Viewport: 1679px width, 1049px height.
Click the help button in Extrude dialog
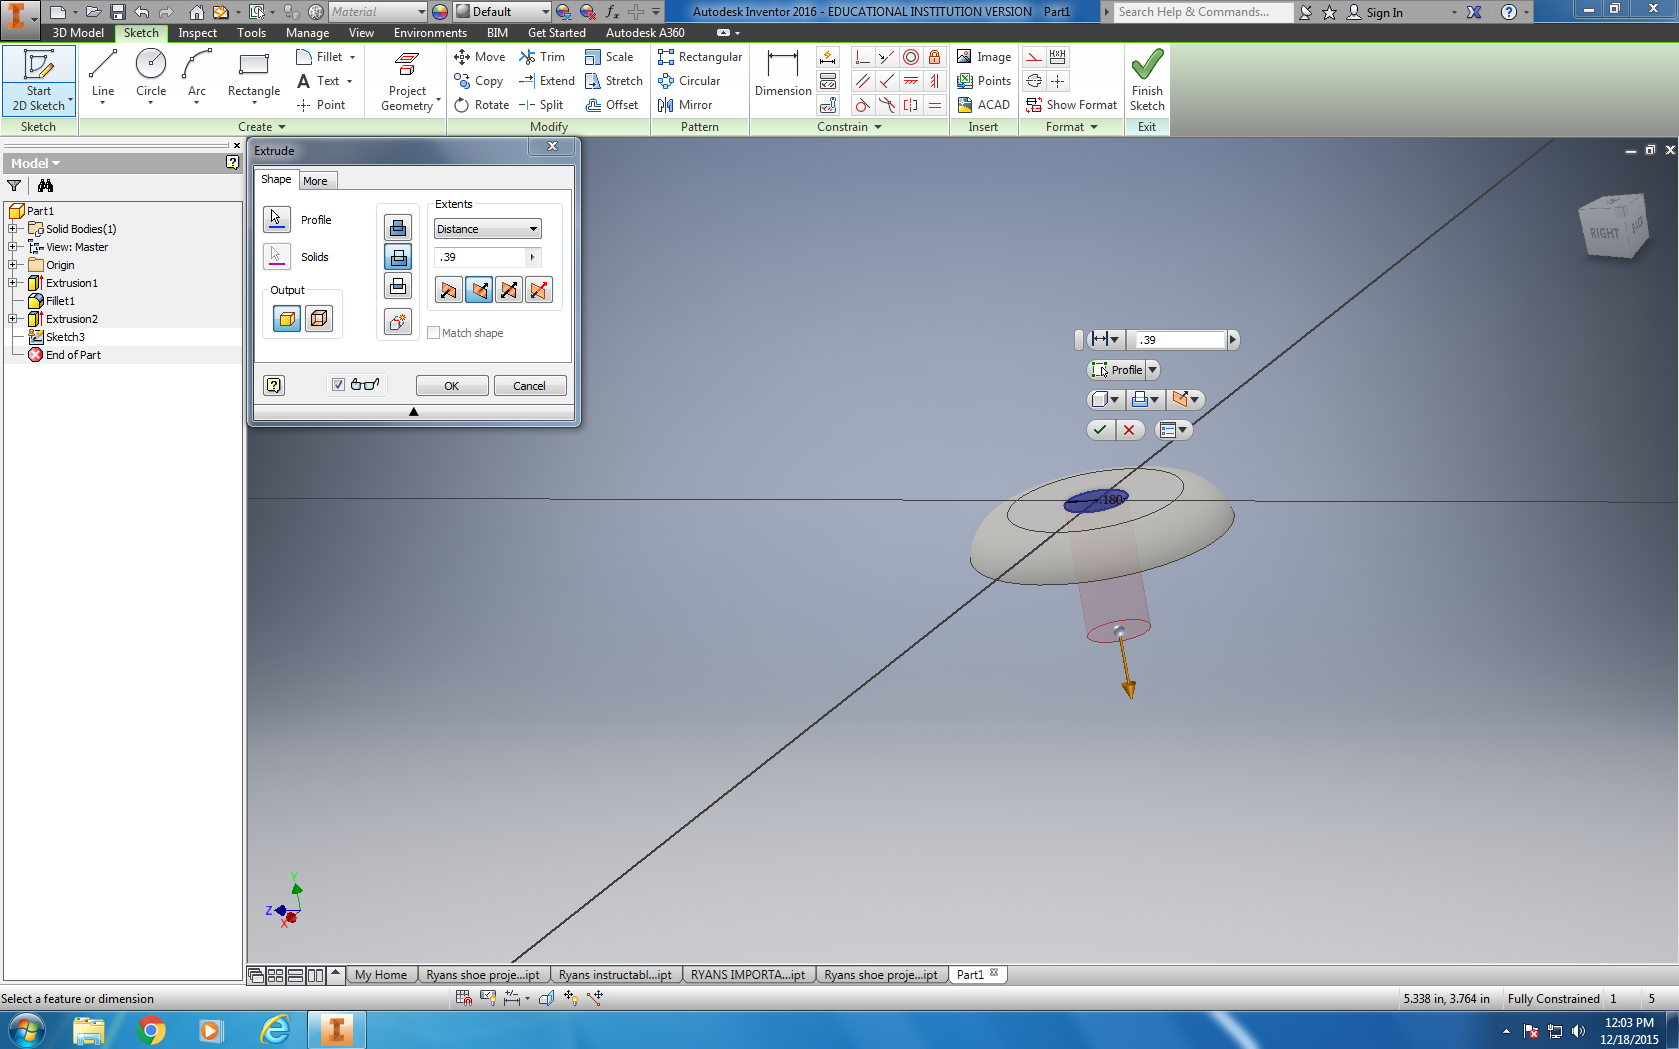coord(274,385)
